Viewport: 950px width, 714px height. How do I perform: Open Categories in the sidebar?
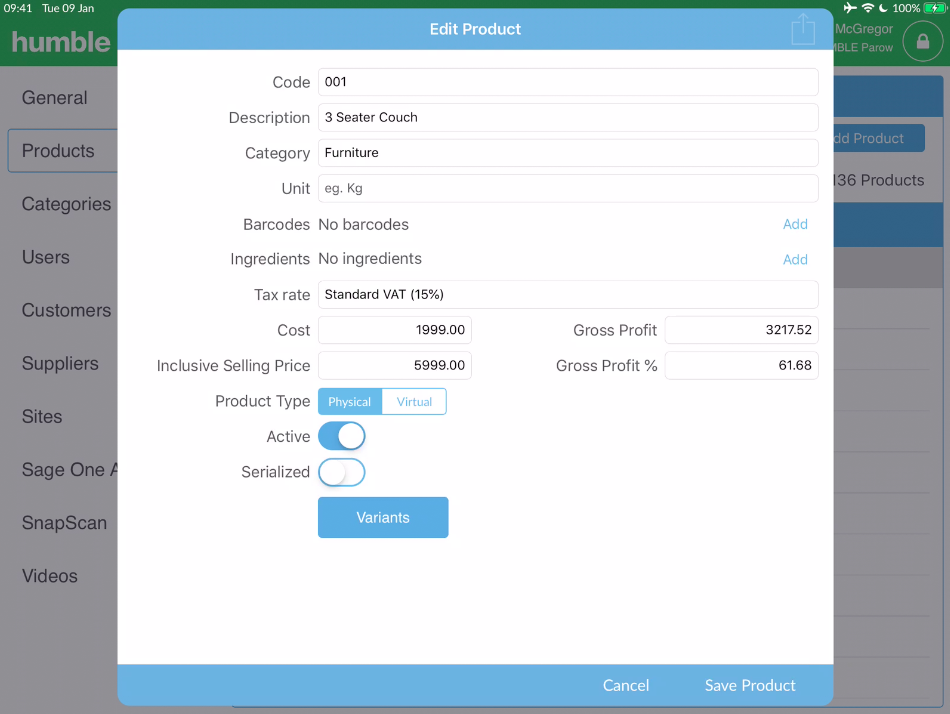coord(66,204)
